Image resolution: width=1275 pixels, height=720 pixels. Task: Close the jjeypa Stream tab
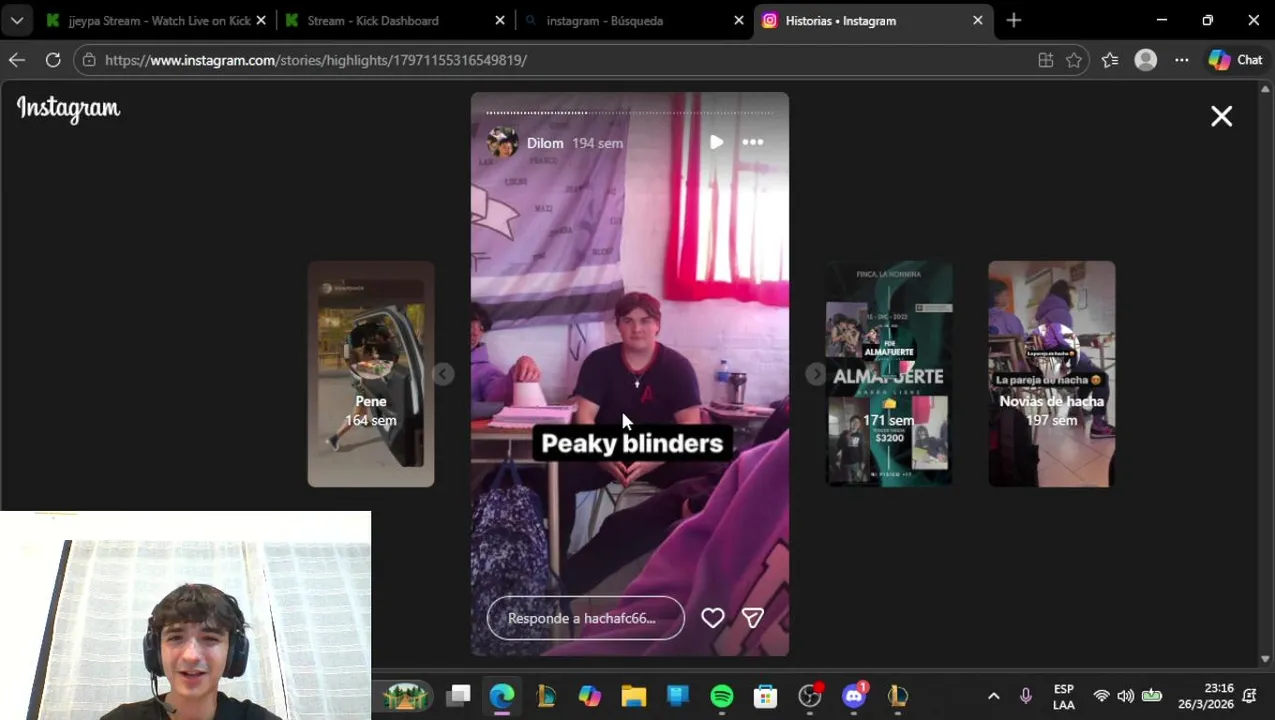coord(261,20)
